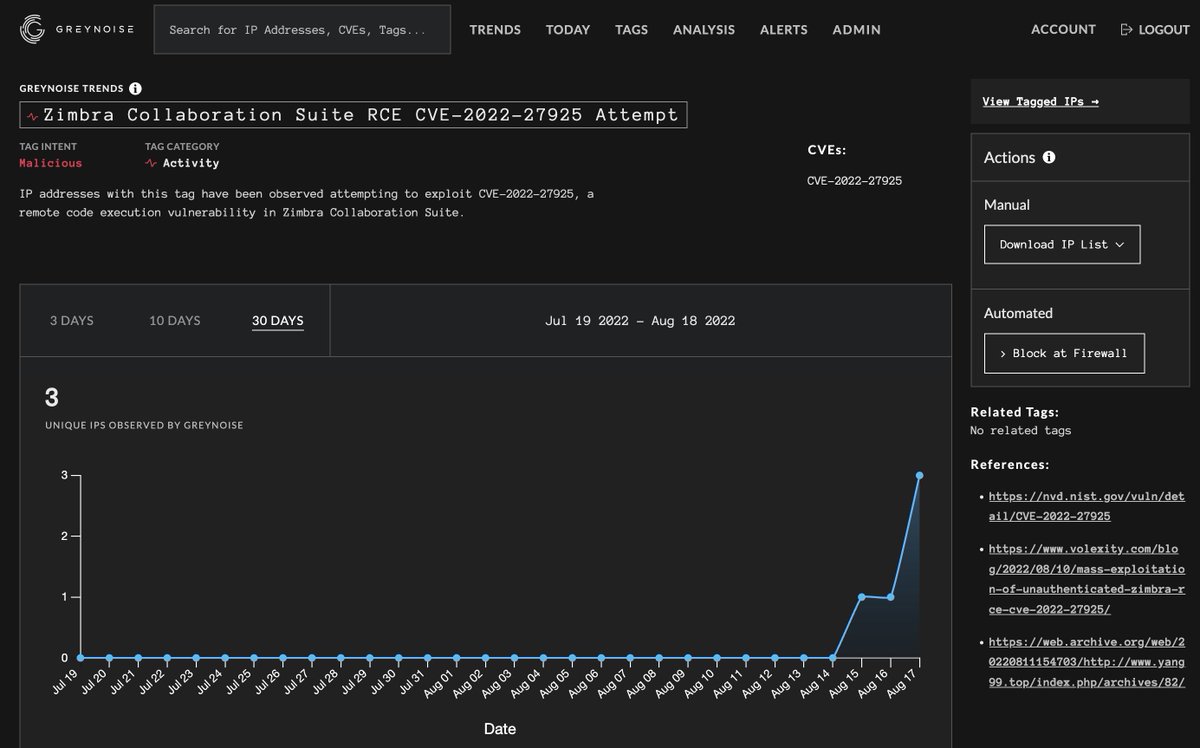
Task: Click the info icon next to Actions heading
Action: point(1049,157)
